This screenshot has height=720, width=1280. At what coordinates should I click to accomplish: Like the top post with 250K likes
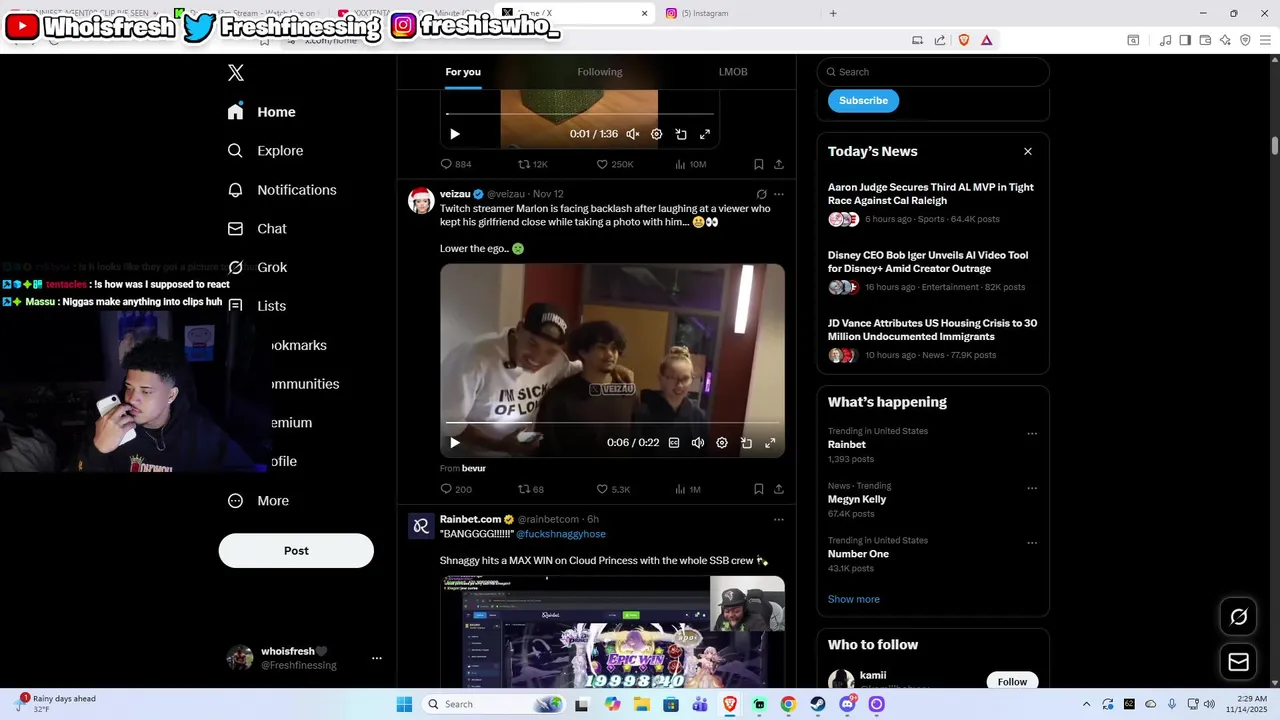click(615, 164)
